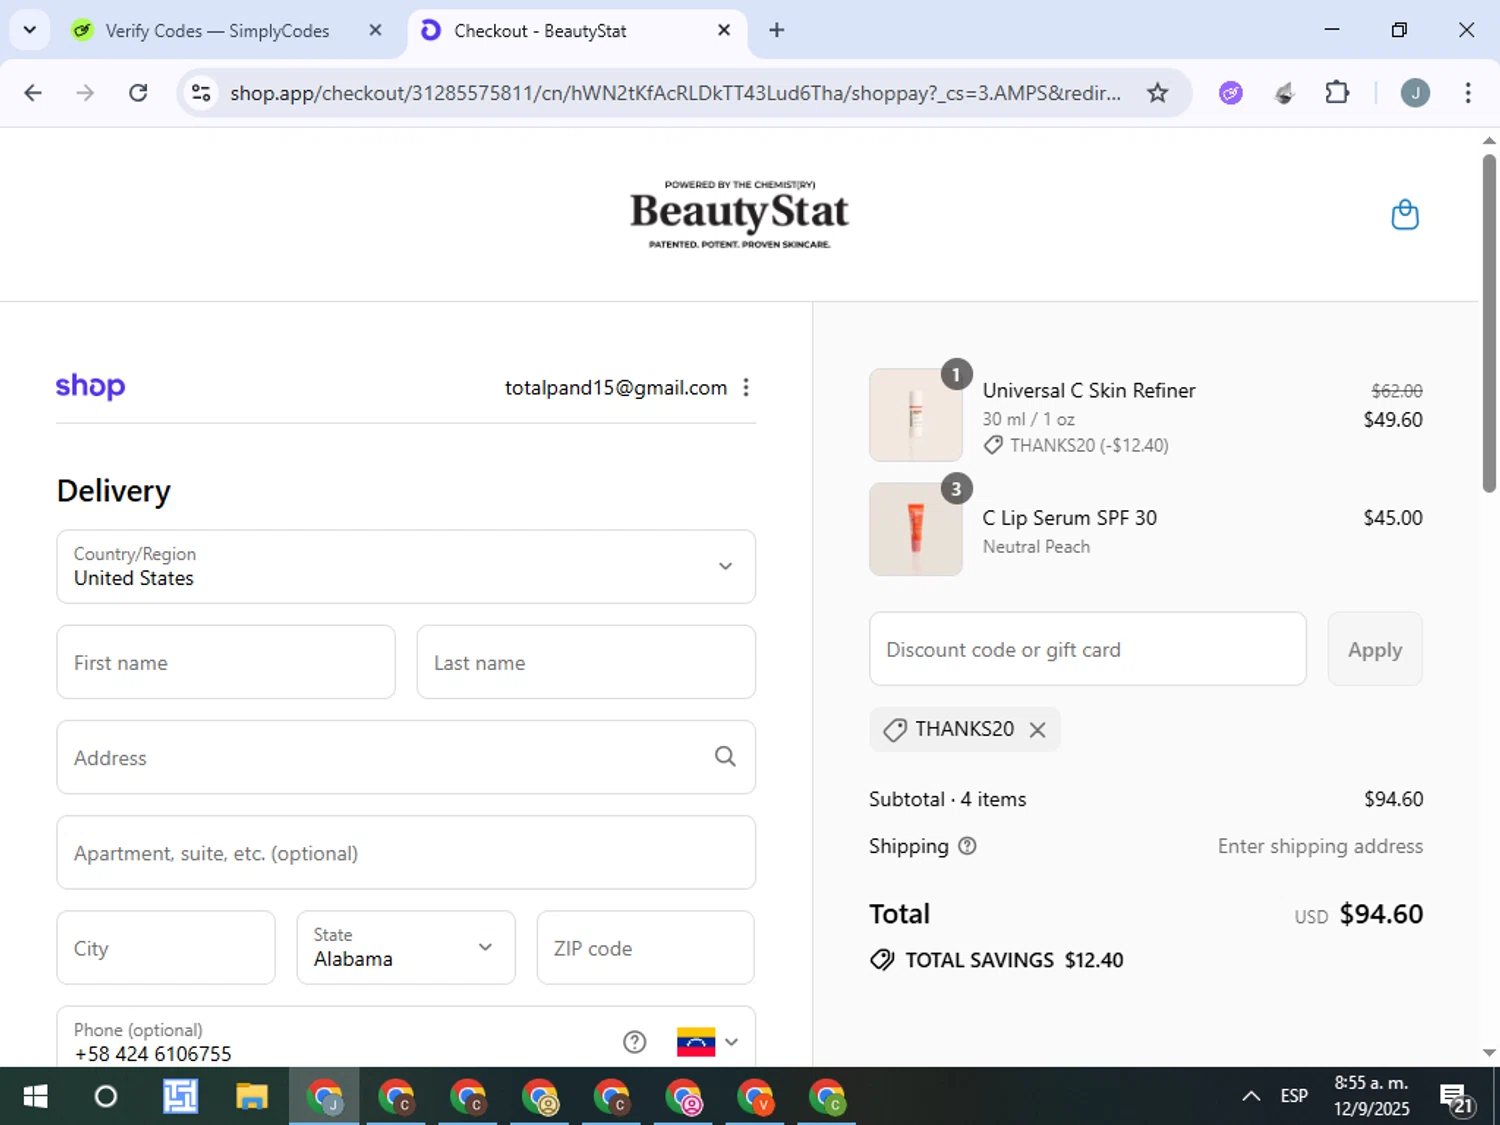Open the tab search dropdown arrow
Screen dimensions: 1500x1125
click(29, 30)
